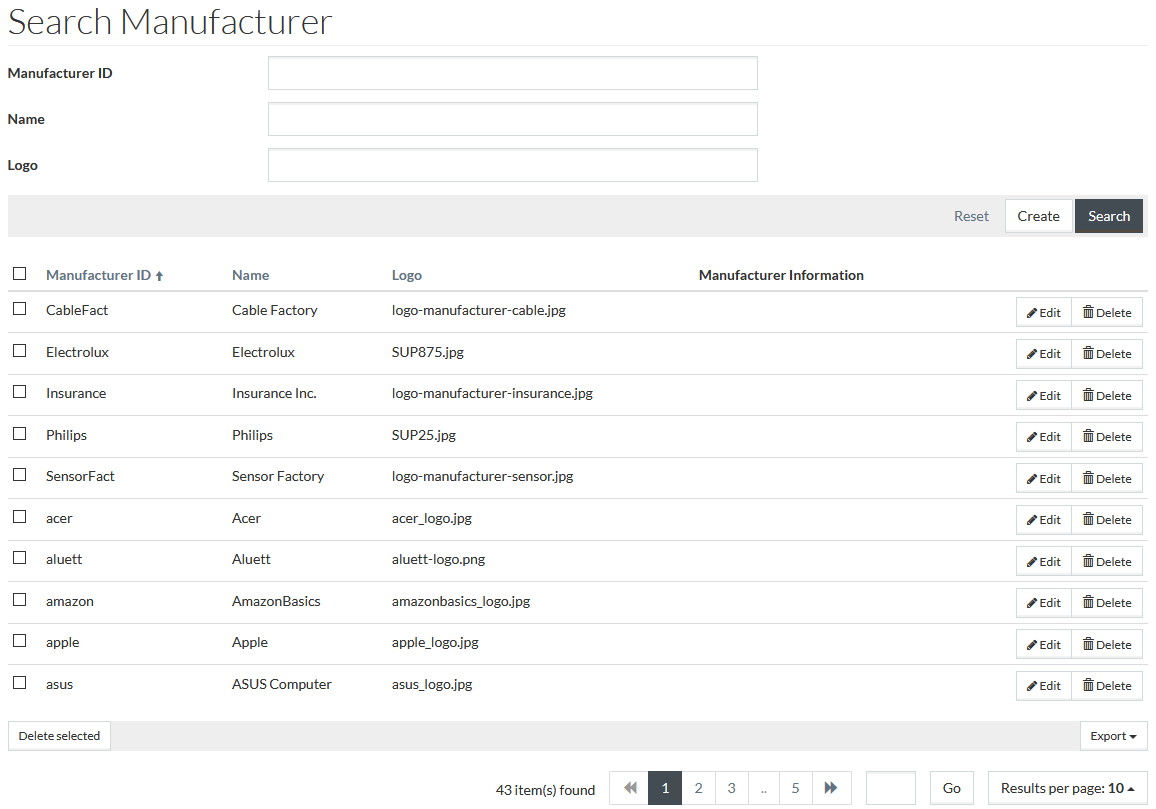Delete the Insurance manufacturer
This screenshot has height=809, width=1156.
(x=1107, y=395)
